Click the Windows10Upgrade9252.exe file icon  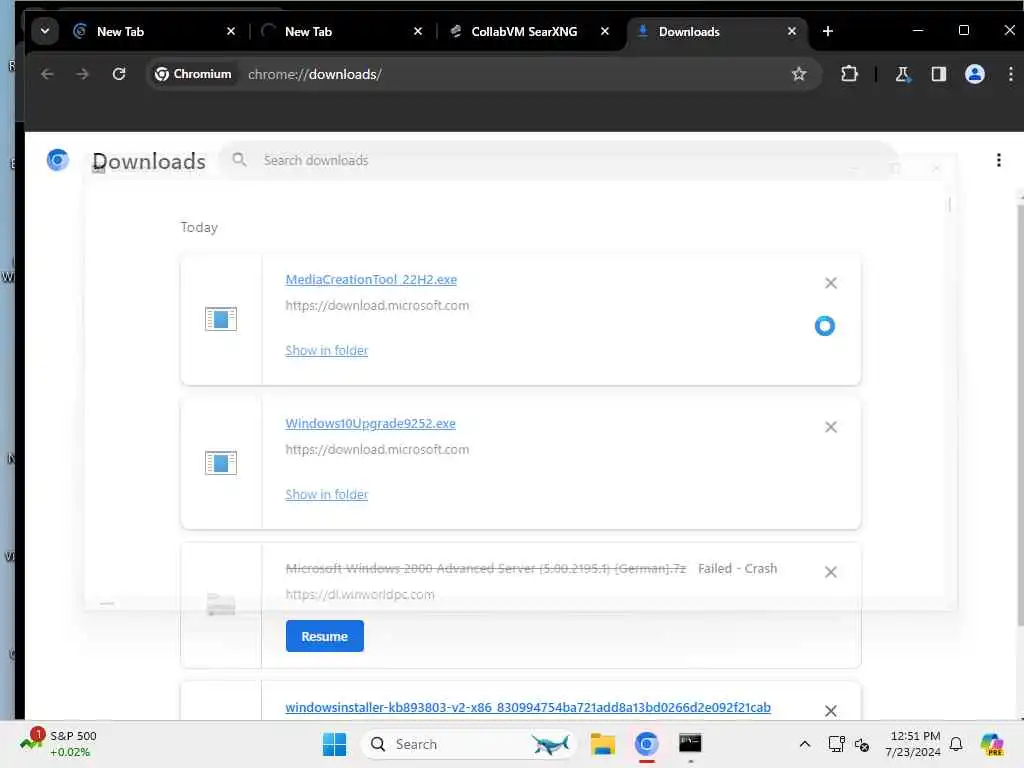tap(221, 463)
